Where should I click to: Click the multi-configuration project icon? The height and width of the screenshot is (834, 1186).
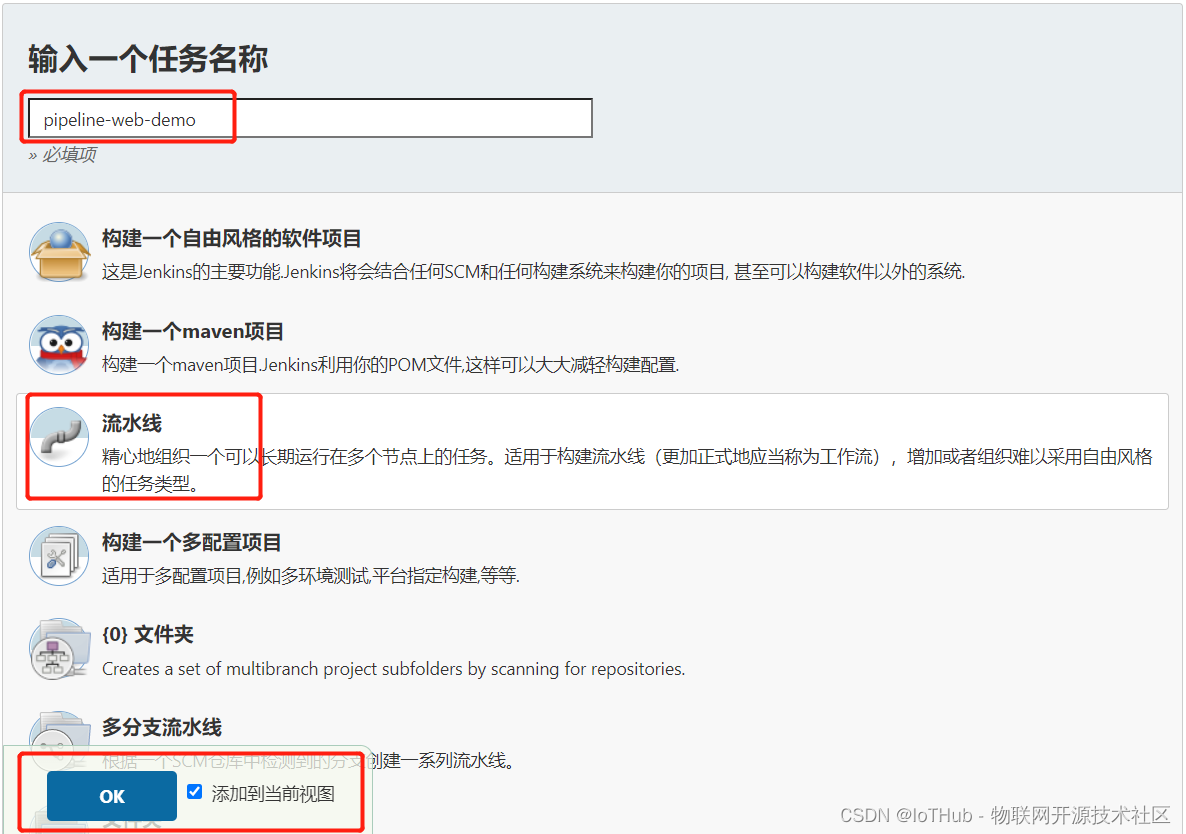tap(60, 557)
